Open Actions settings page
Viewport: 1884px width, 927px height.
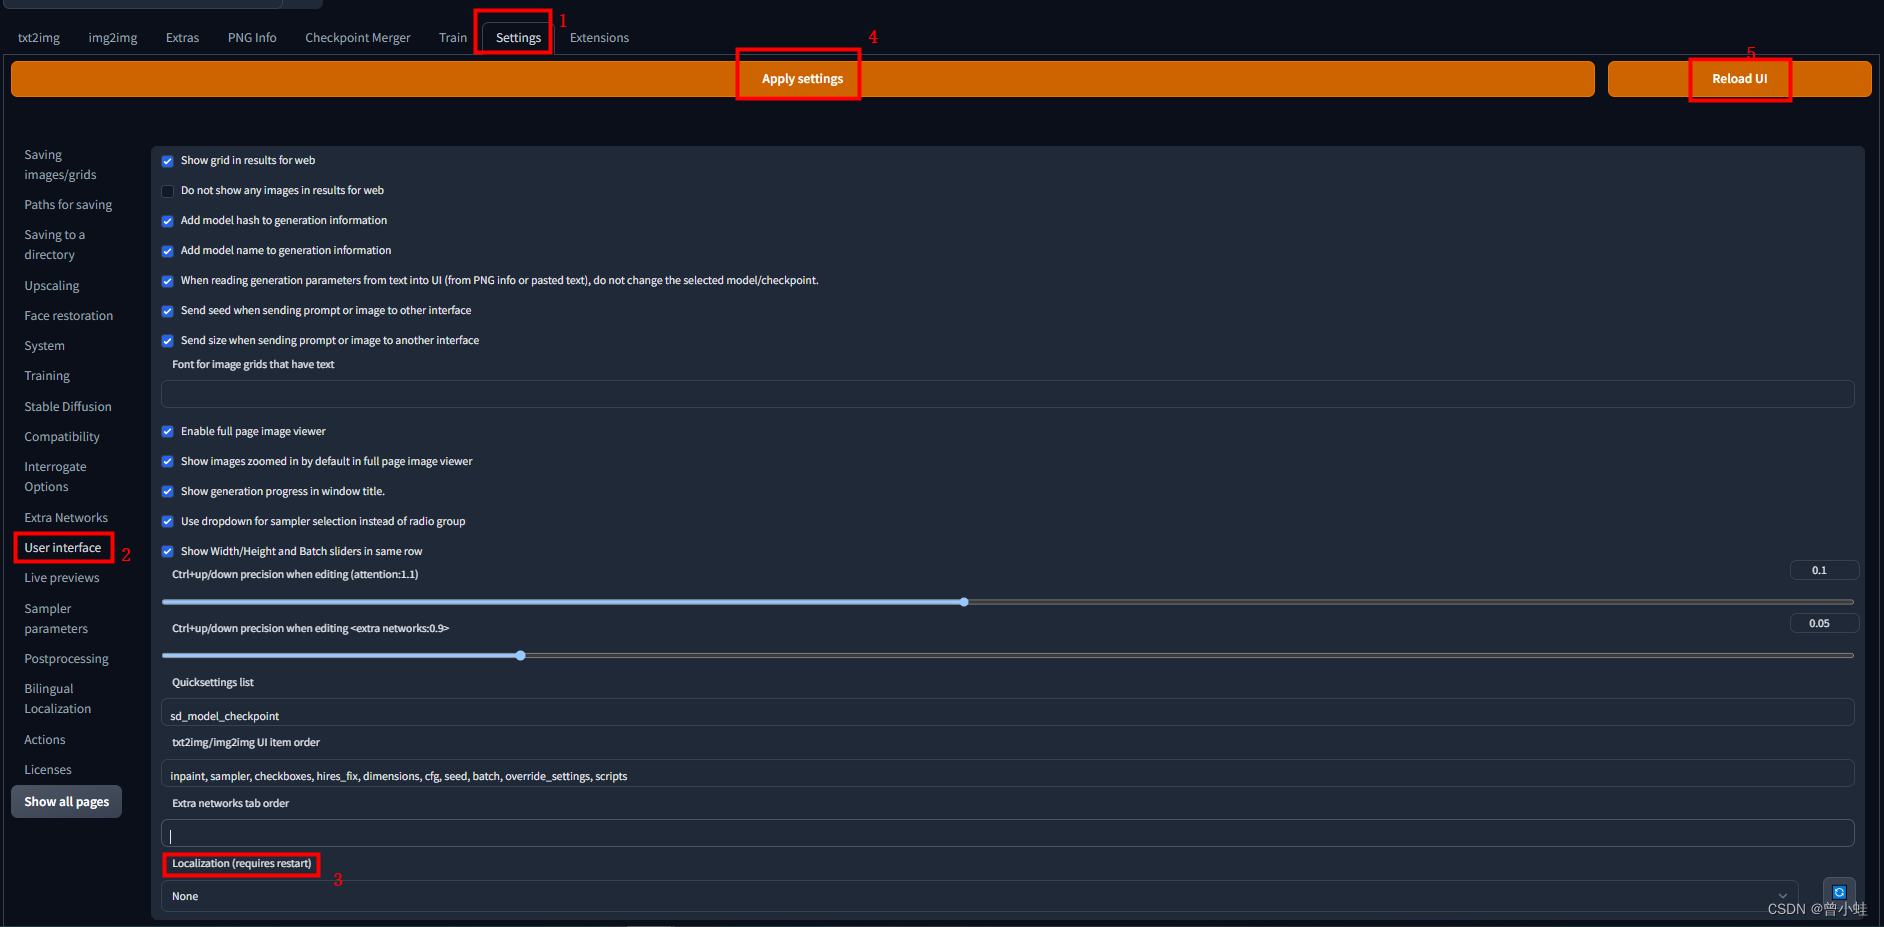pyautogui.click(x=45, y=740)
